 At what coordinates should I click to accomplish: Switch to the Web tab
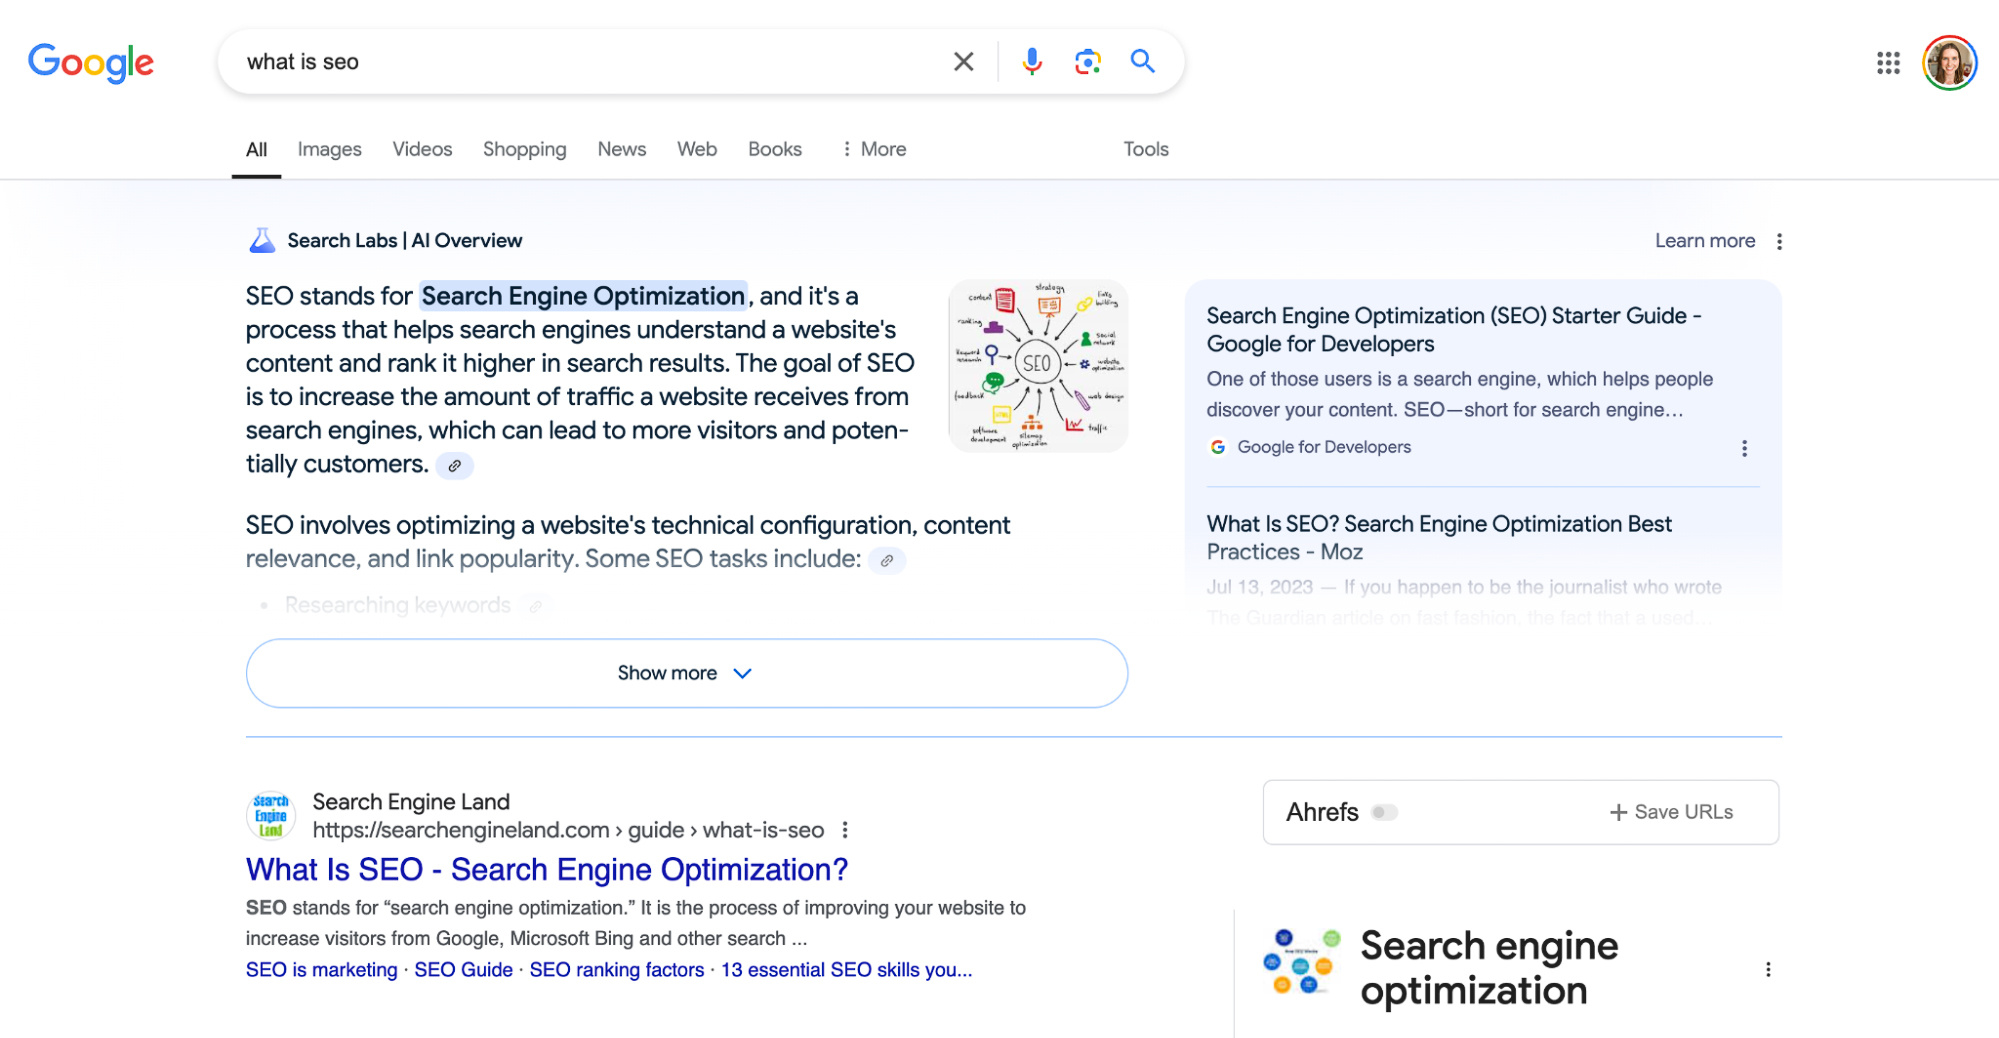tap(697, 149)
